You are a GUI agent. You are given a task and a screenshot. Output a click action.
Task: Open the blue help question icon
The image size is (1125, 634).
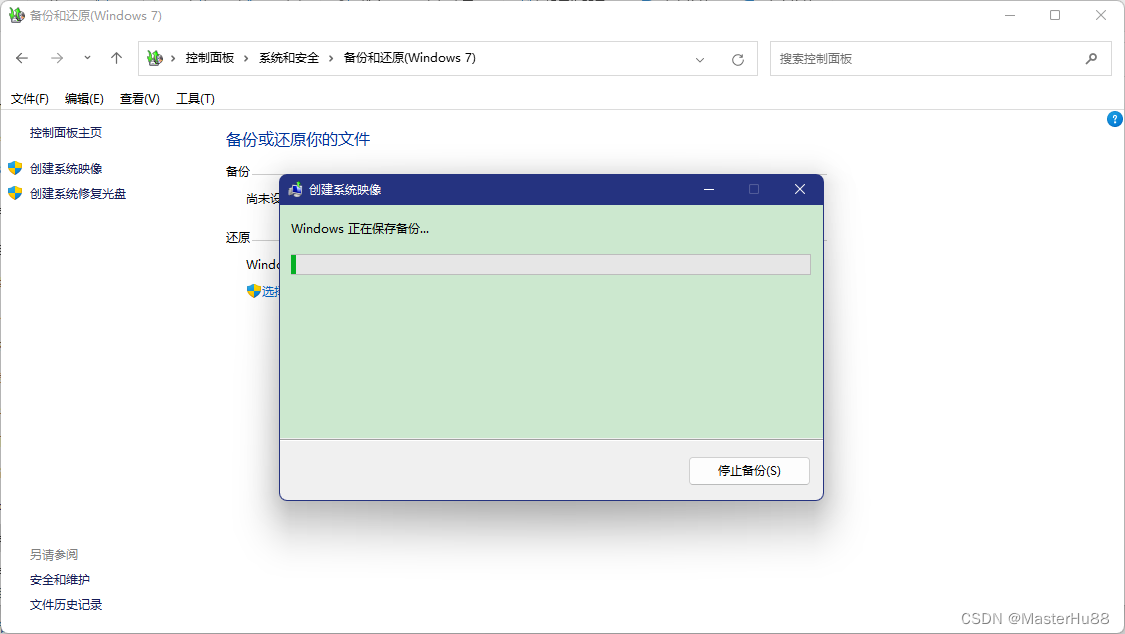[1114, 119]
